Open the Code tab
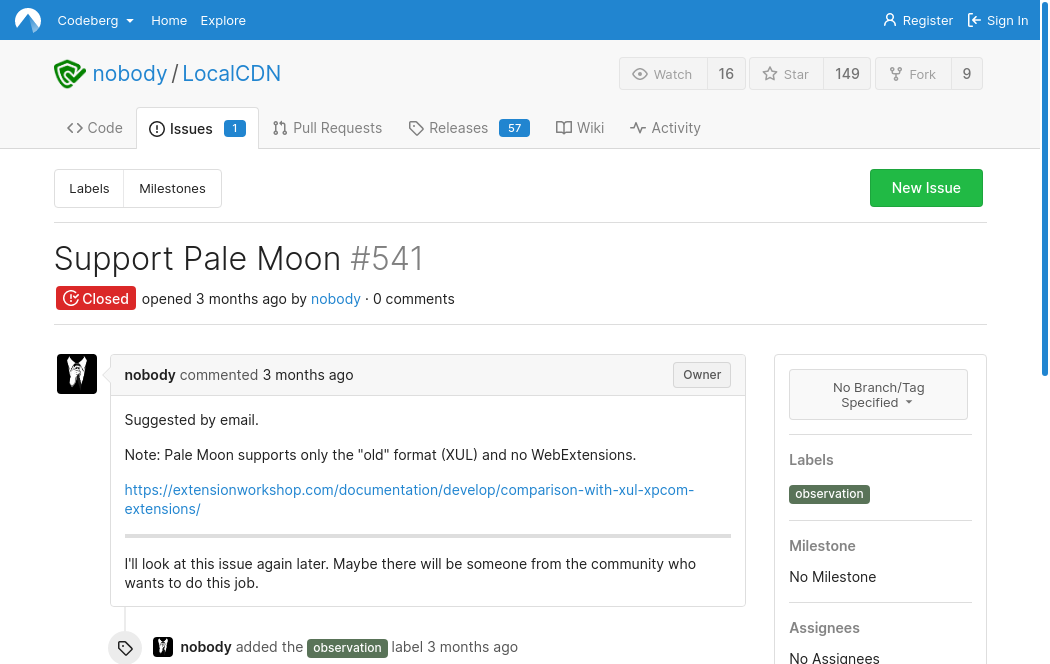The height and width of the screenshot is (664, 1050). 95,128
